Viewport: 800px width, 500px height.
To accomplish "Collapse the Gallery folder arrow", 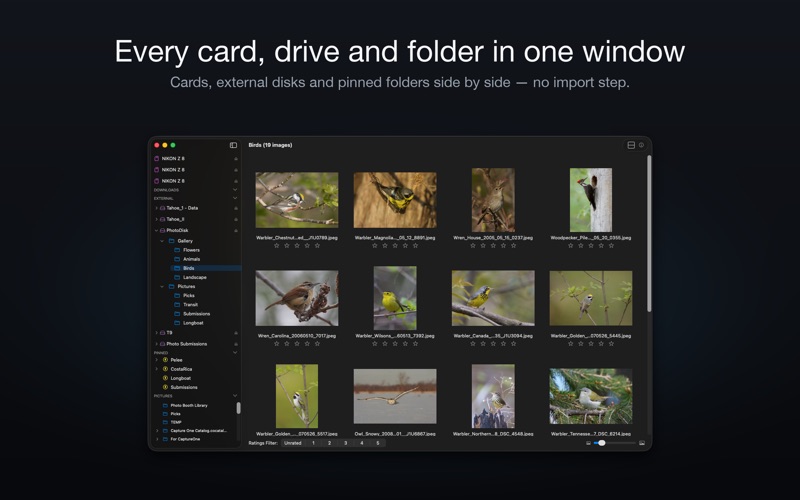I will (x=162, y=241).
